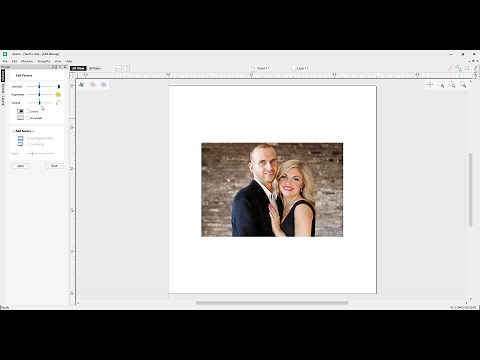This screenshot has width=480, height=360.
Task: Click the horizontal split view icon
Action: [x=118, y=68]
